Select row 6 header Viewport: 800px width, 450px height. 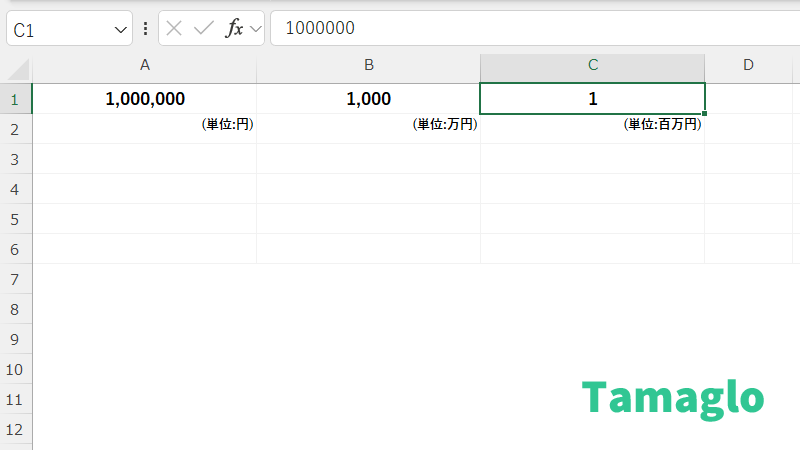[15, 249]
